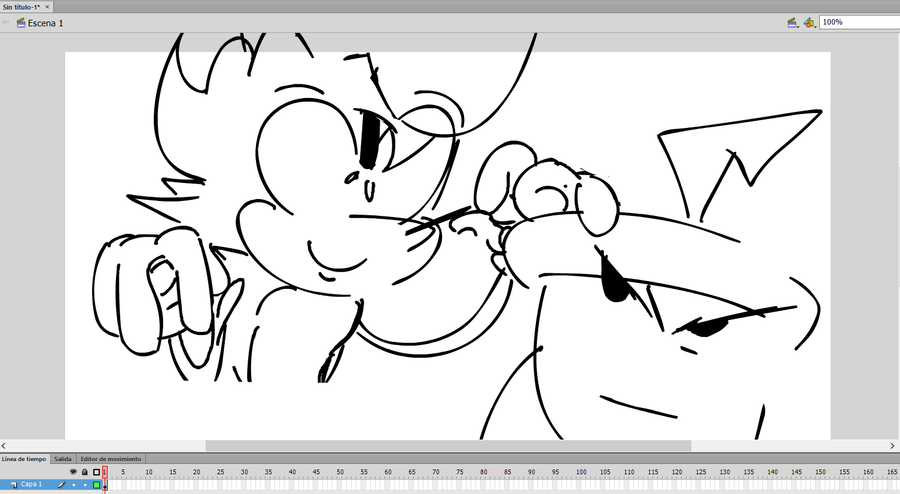The image size is (900, 494).
Task: Click the scroll left arrow under the stage
Action: (4, 446)
